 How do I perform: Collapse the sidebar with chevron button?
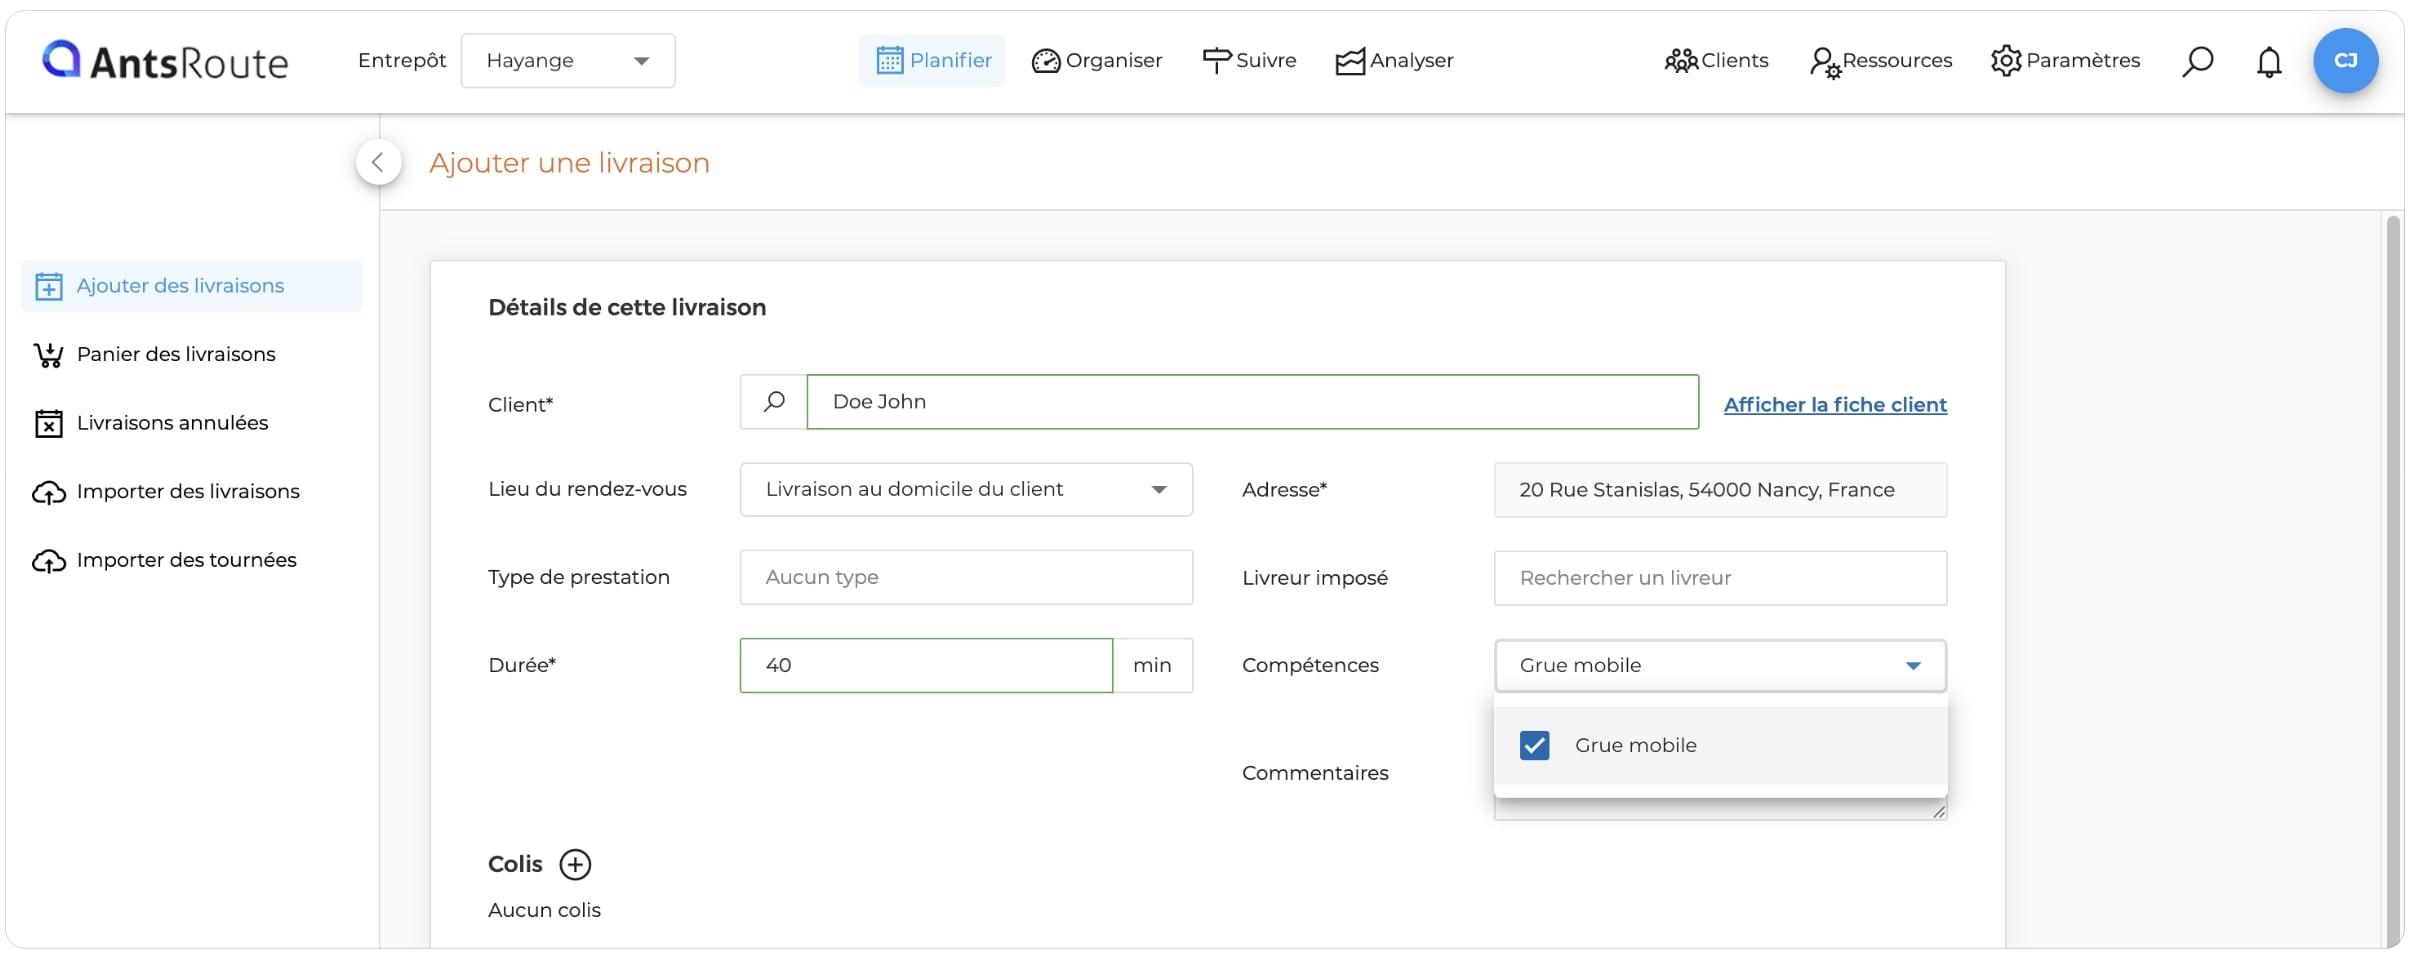click(x=378, y=162)
